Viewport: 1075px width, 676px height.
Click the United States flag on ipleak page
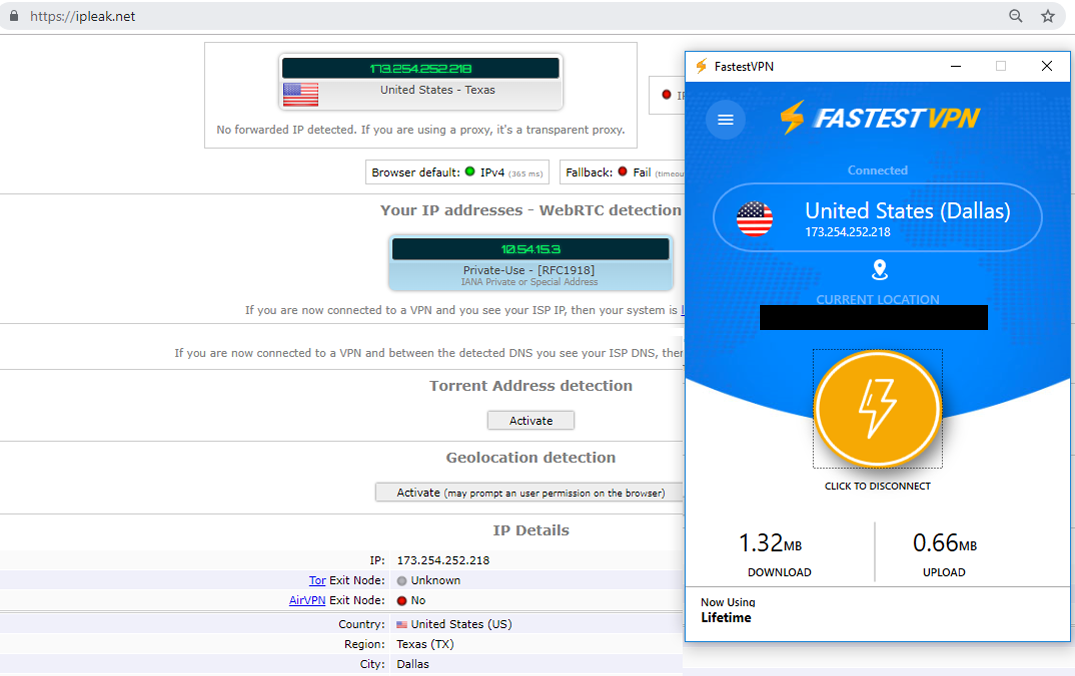(300, 95)
